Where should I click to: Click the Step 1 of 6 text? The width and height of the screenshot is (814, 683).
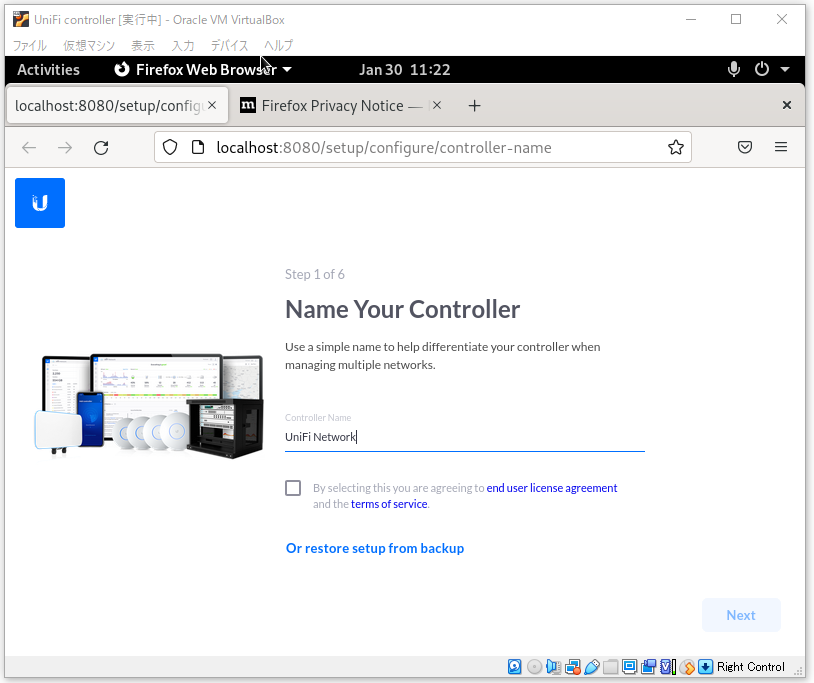coord(315,274)
